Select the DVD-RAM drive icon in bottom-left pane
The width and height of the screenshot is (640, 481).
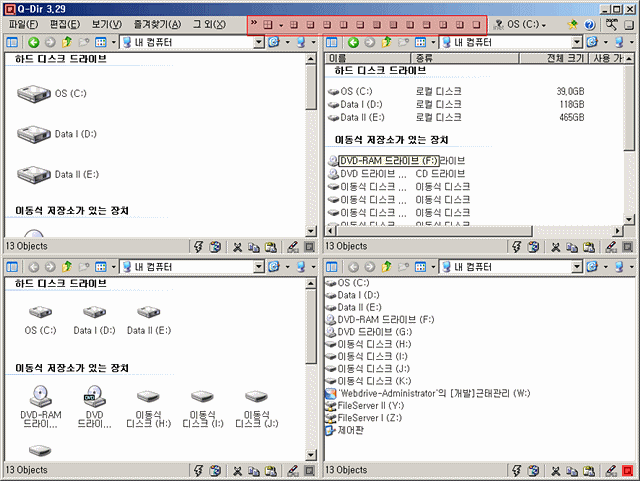click(x=39, y=397)
